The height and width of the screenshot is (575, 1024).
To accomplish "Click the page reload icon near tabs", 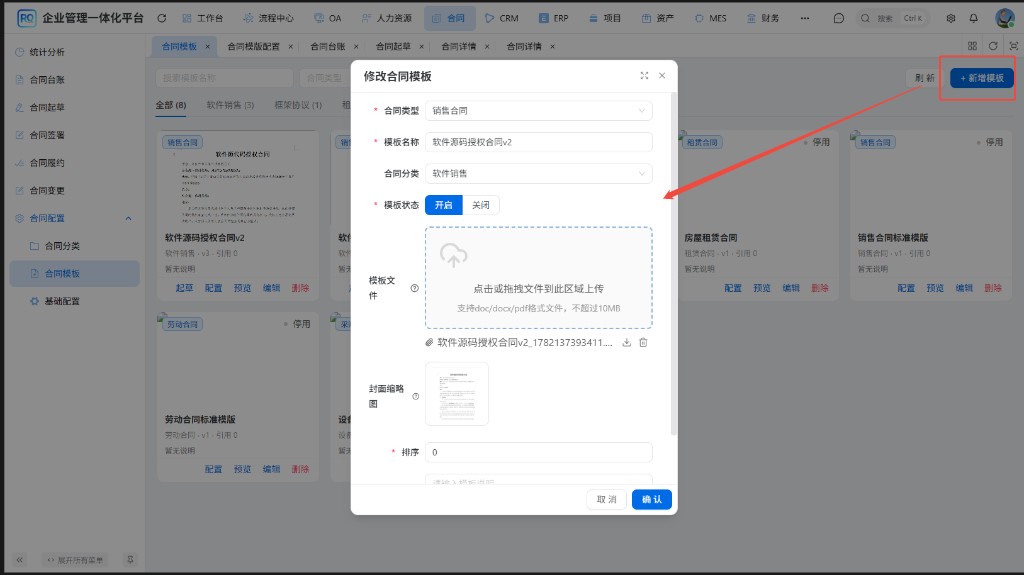I will coord(993,46).
